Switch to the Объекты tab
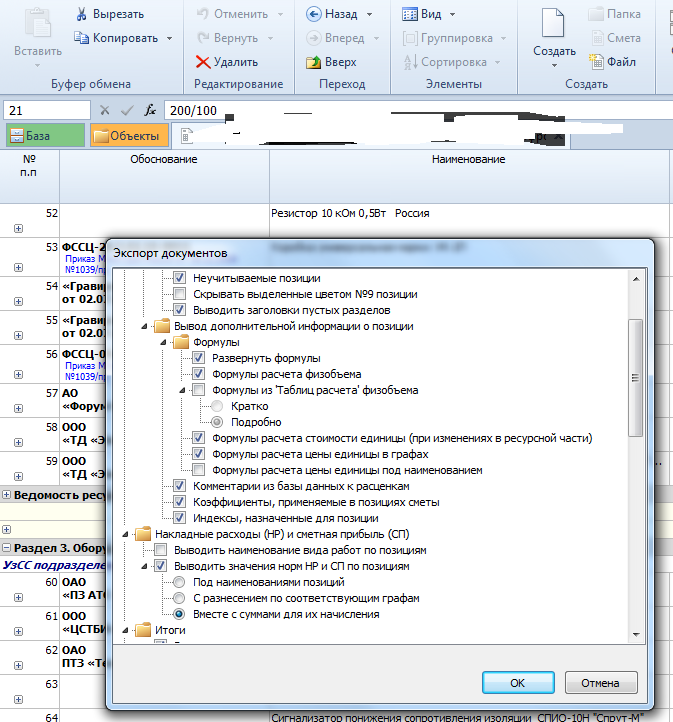Viewport: 673px width, 722px height. (x=129, y=135)
